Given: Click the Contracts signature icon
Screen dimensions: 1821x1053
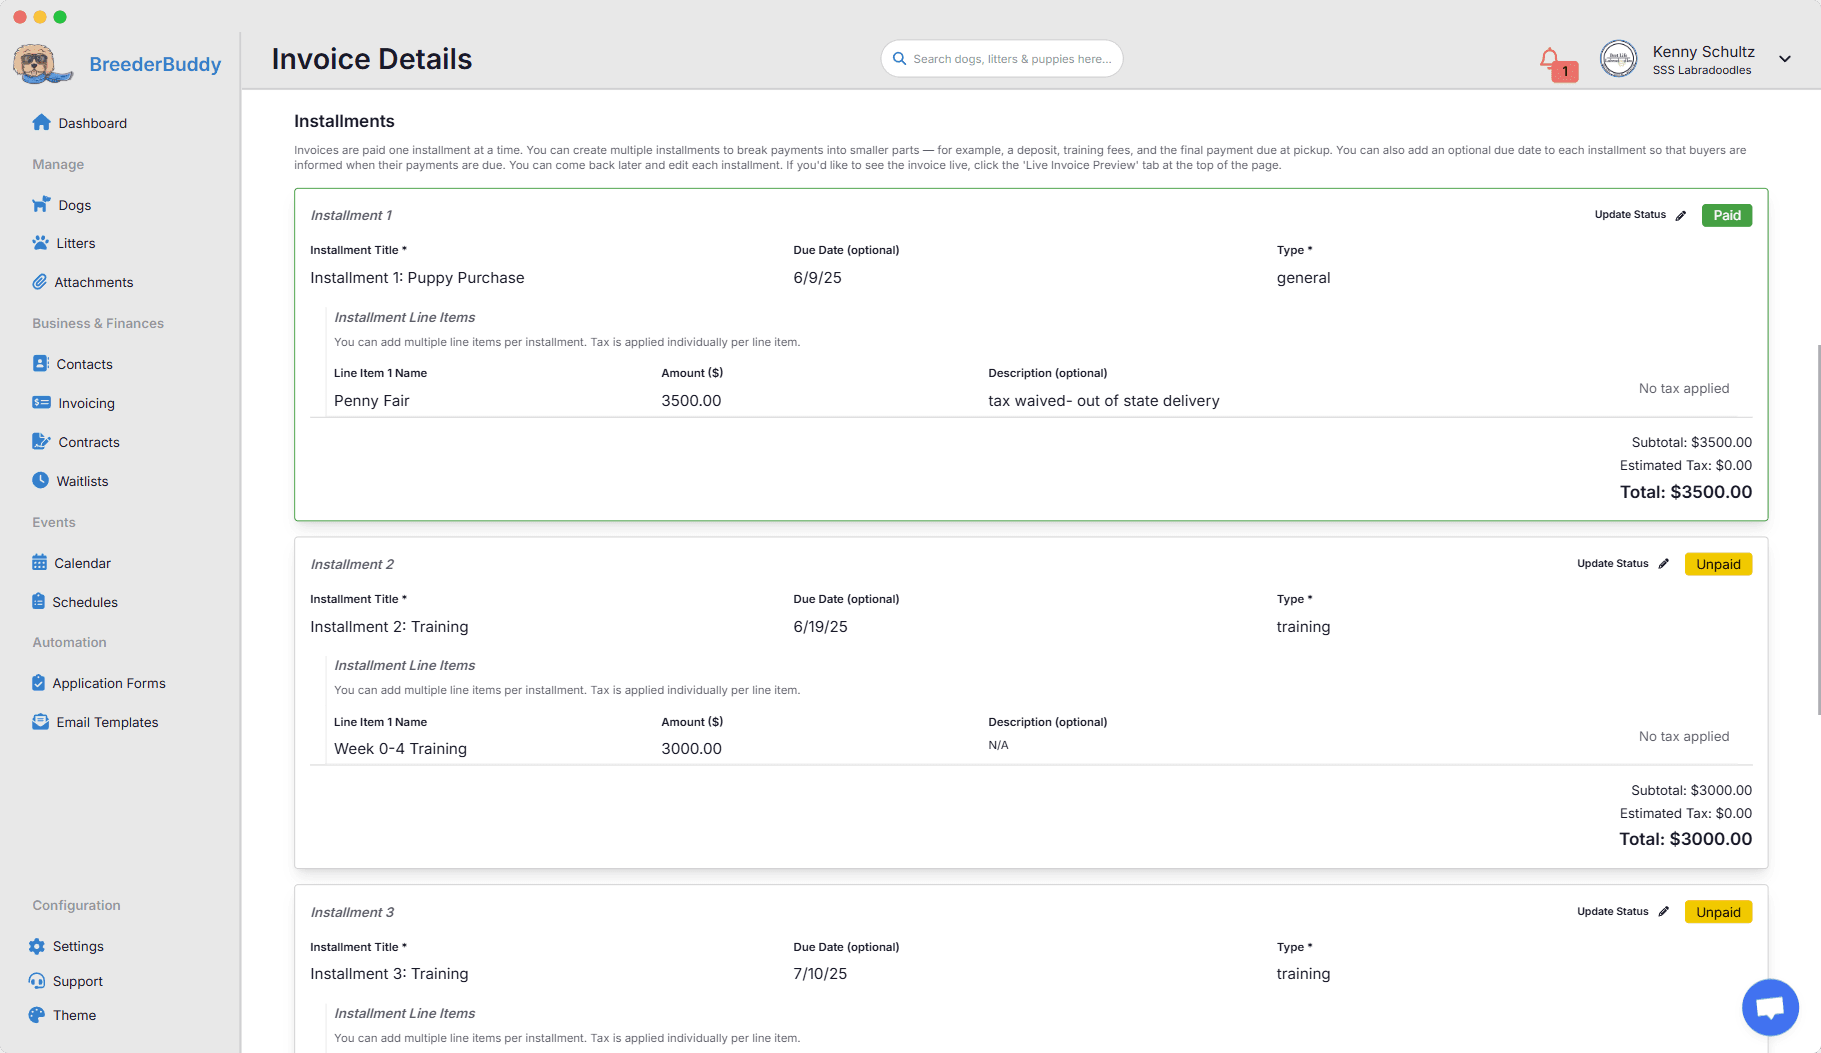Looking at the screenshot, I should click(41, 442).
